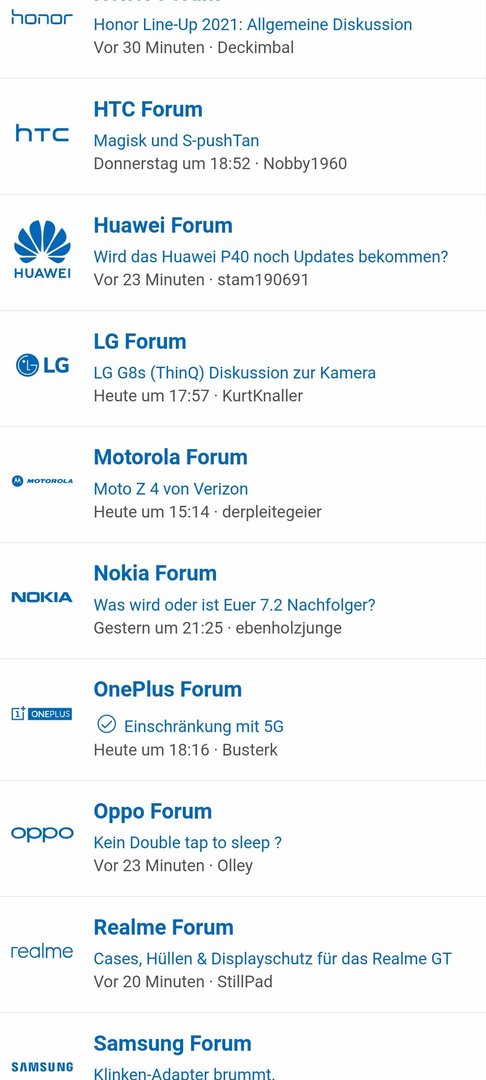The width and height of the screenshot is (486, 1080).
Task: Open Honor Line-Up 2021 discussion thread
Action: pos(253,25)
